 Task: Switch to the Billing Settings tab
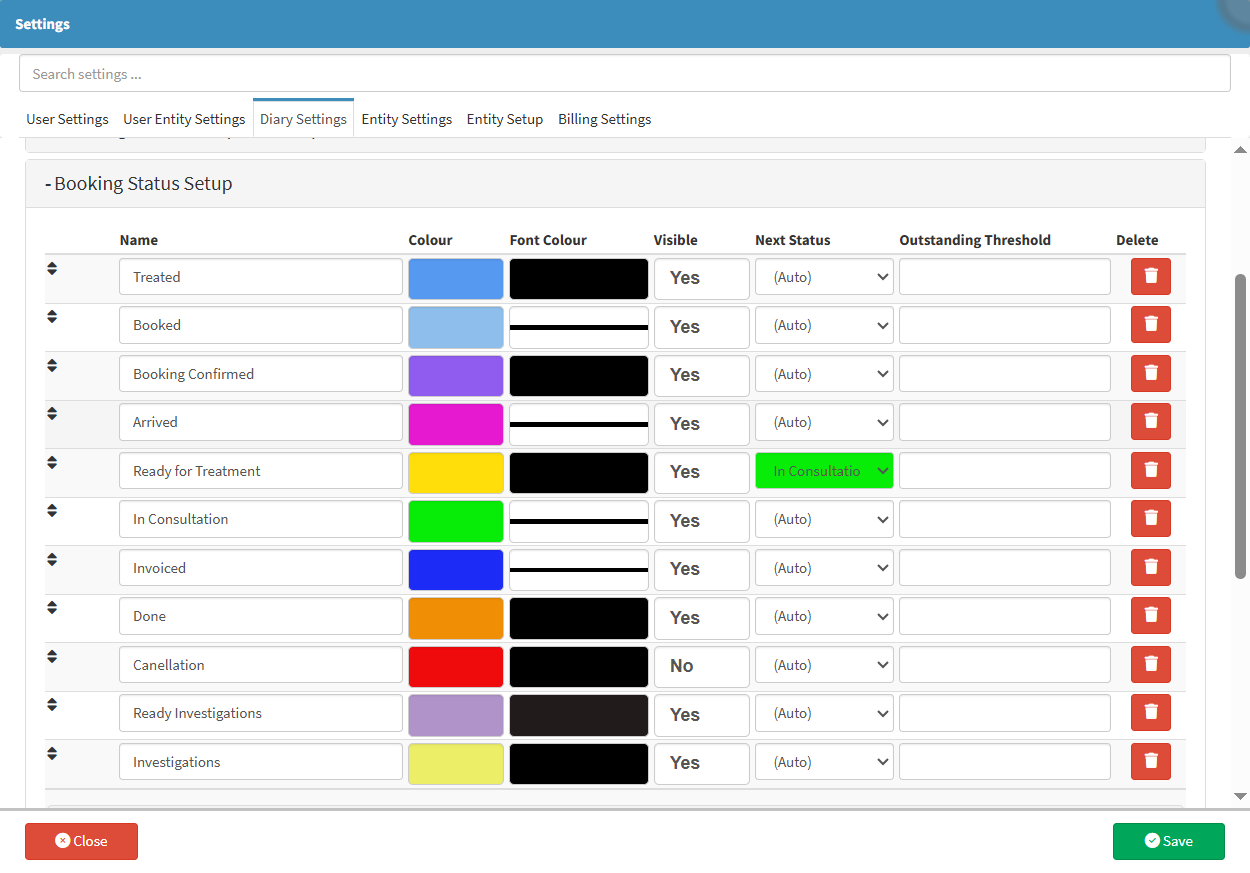pyautogui.click(x=604, y=119)
